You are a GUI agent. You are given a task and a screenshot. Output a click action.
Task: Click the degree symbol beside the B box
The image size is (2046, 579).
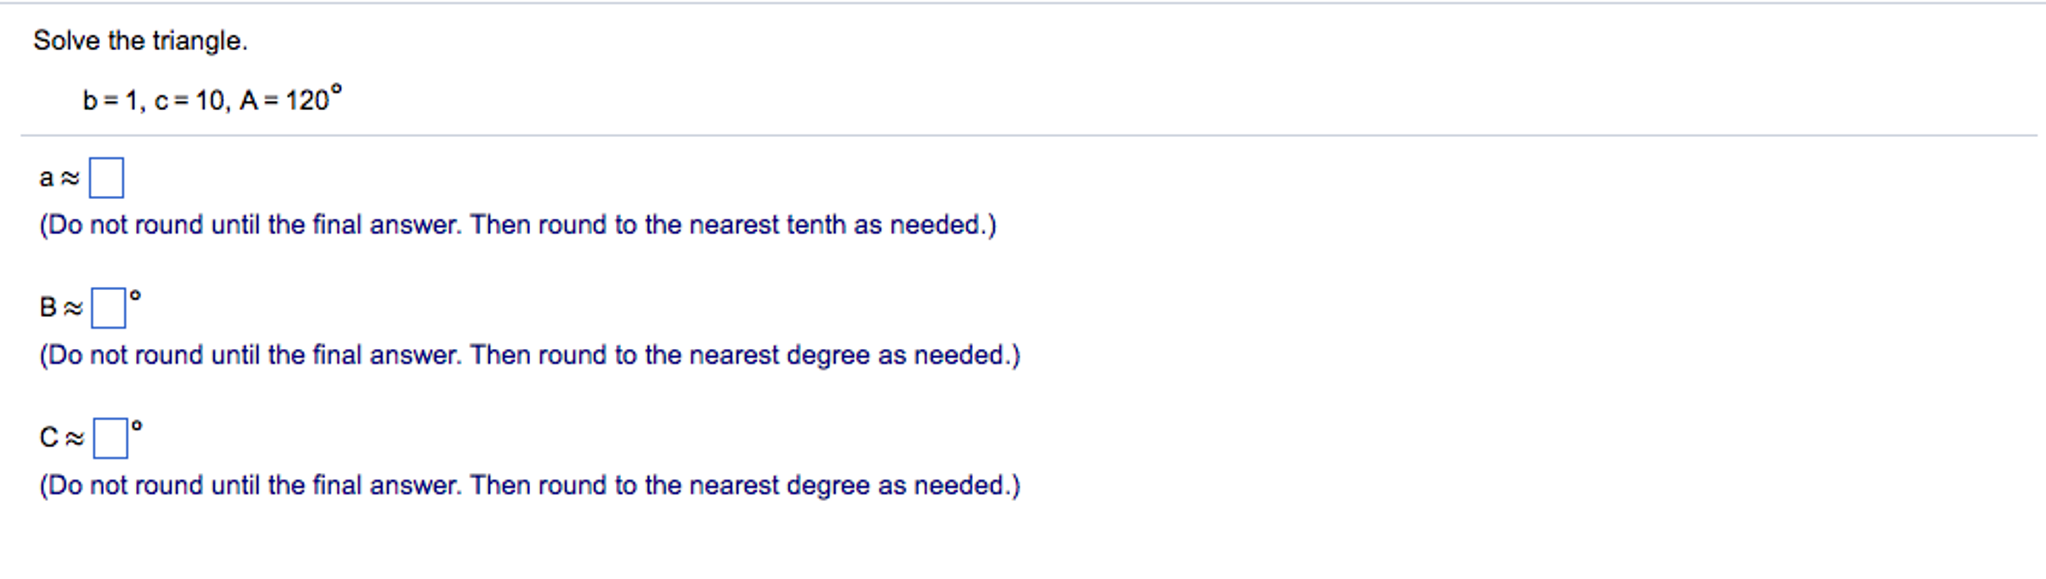(135, 296)
